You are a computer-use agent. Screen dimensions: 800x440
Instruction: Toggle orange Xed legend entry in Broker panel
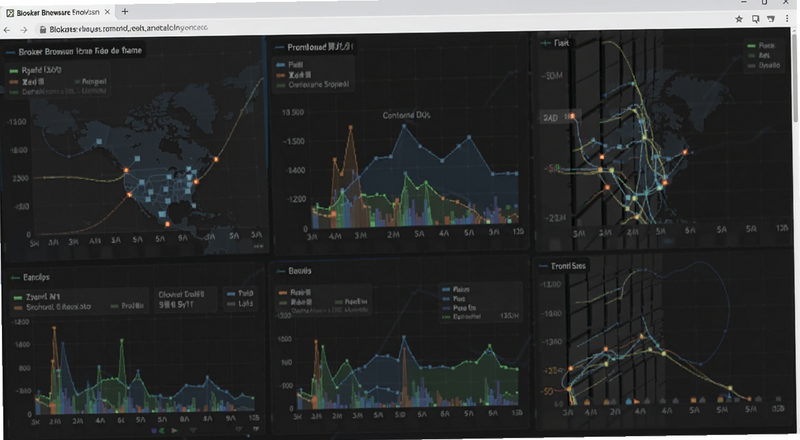[x=27, y=81]
